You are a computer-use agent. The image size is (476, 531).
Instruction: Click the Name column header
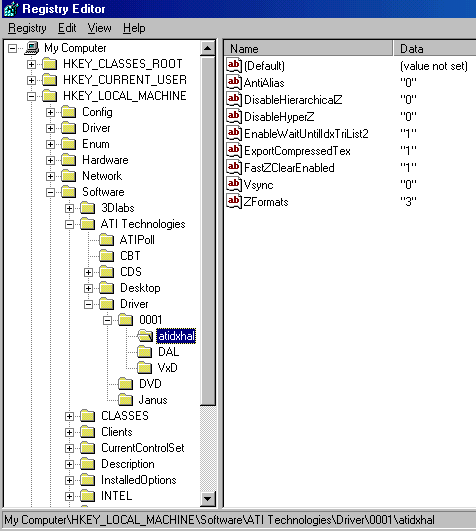click(308, 48)
